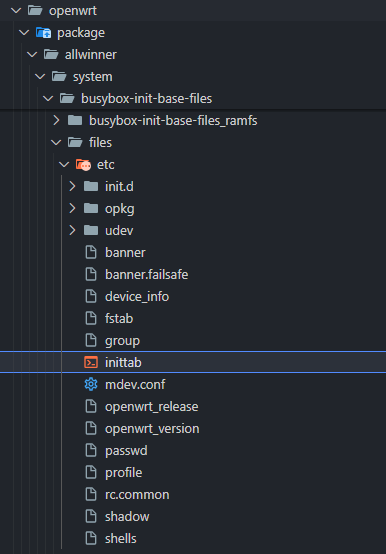Click the busybox-init-base-files open folder icon
This screenshot has width=386, height=554.
[67, 99]
